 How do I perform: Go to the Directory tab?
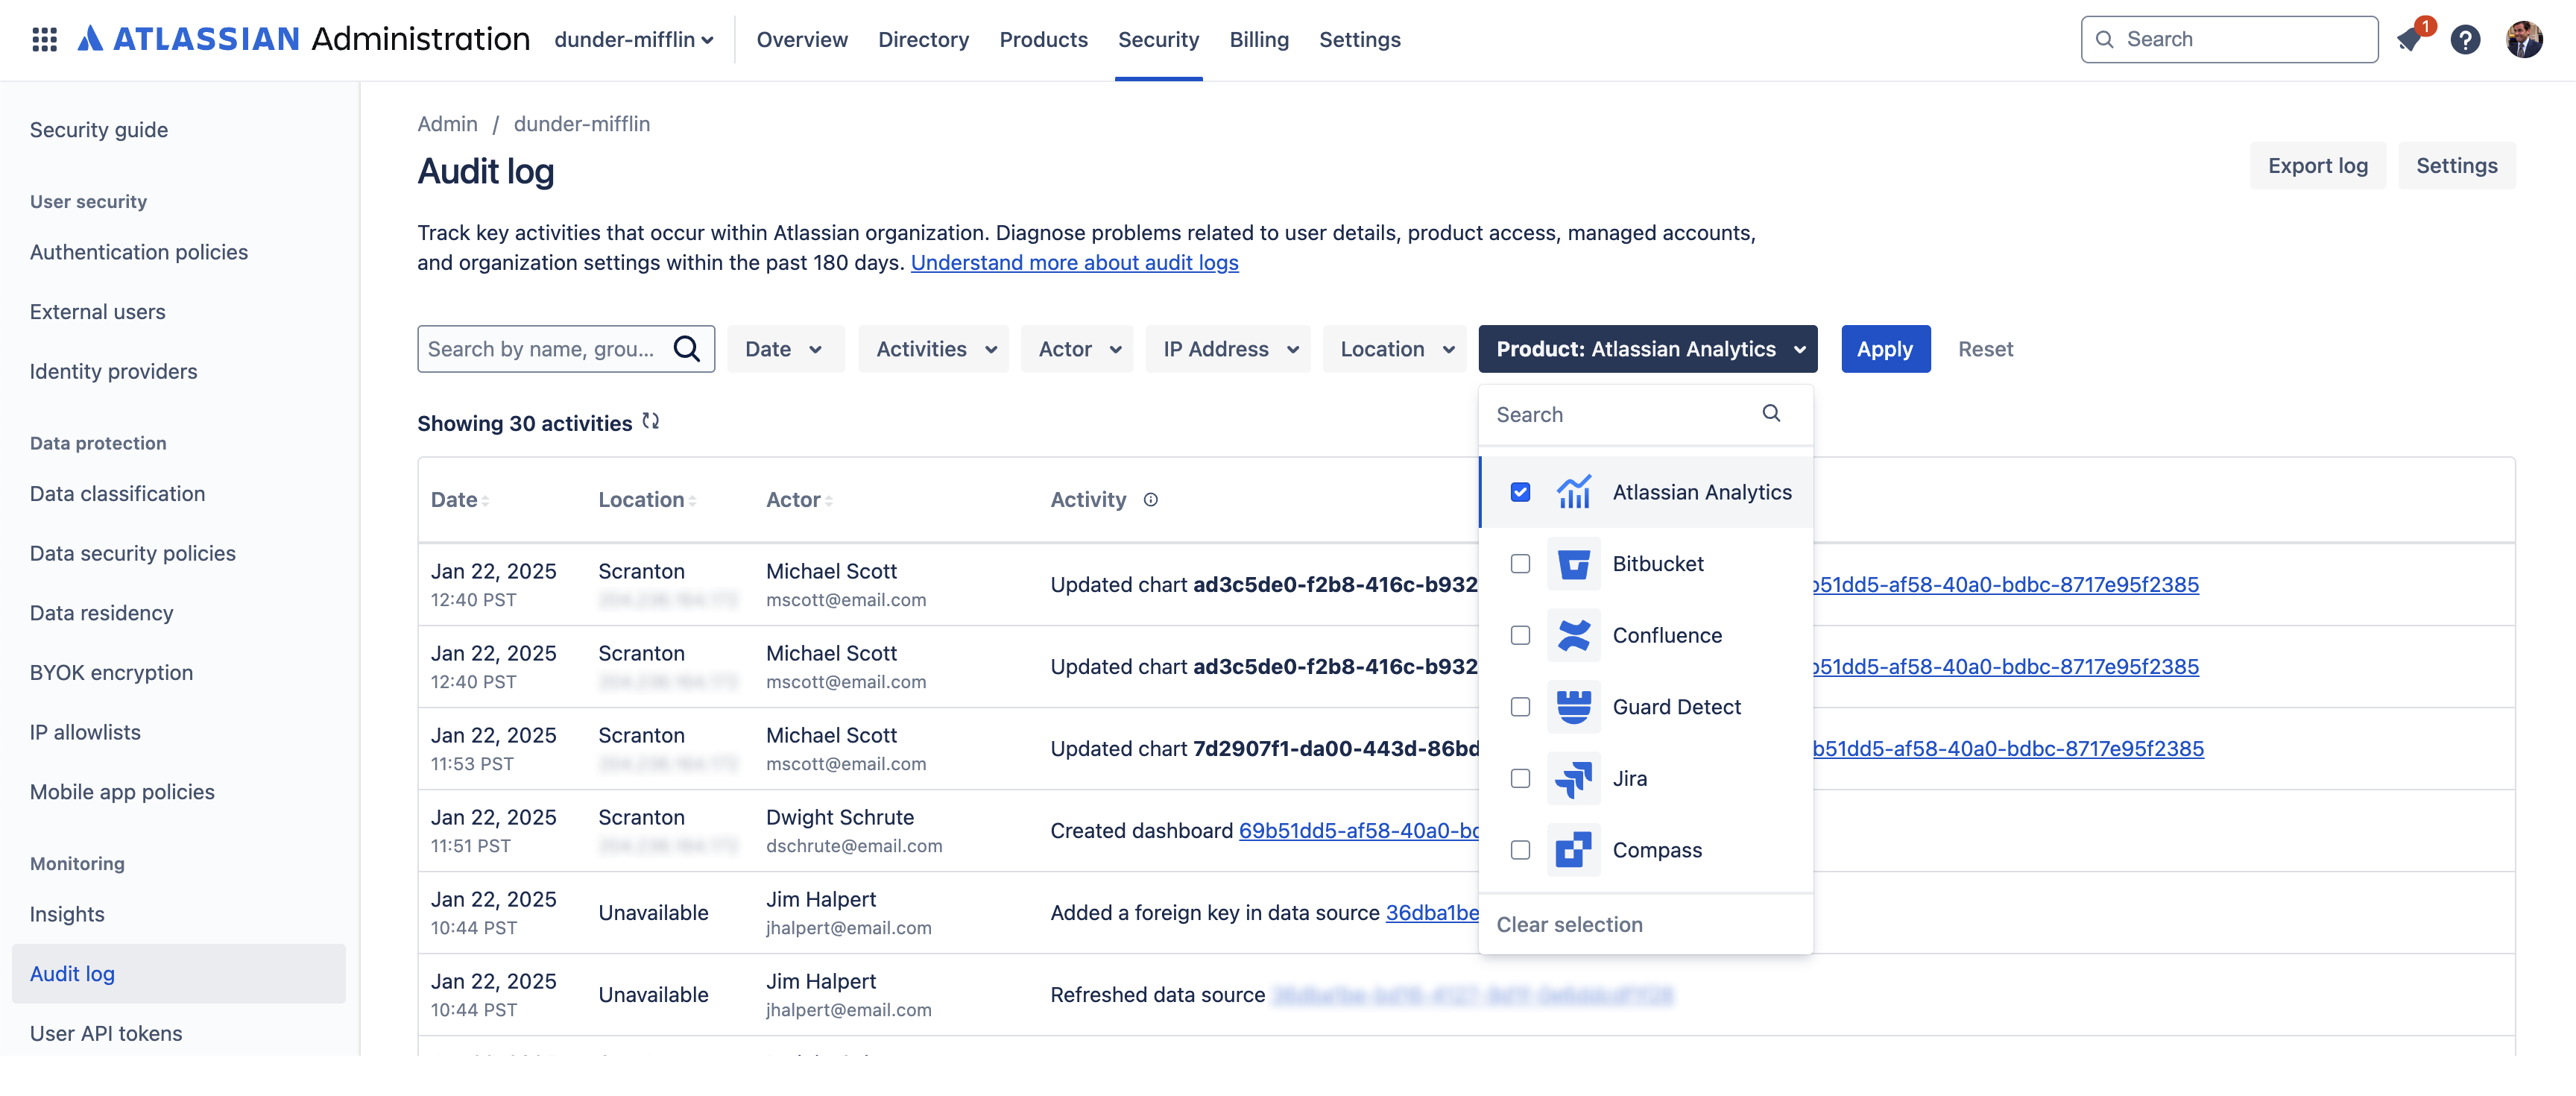pos(923,40)
